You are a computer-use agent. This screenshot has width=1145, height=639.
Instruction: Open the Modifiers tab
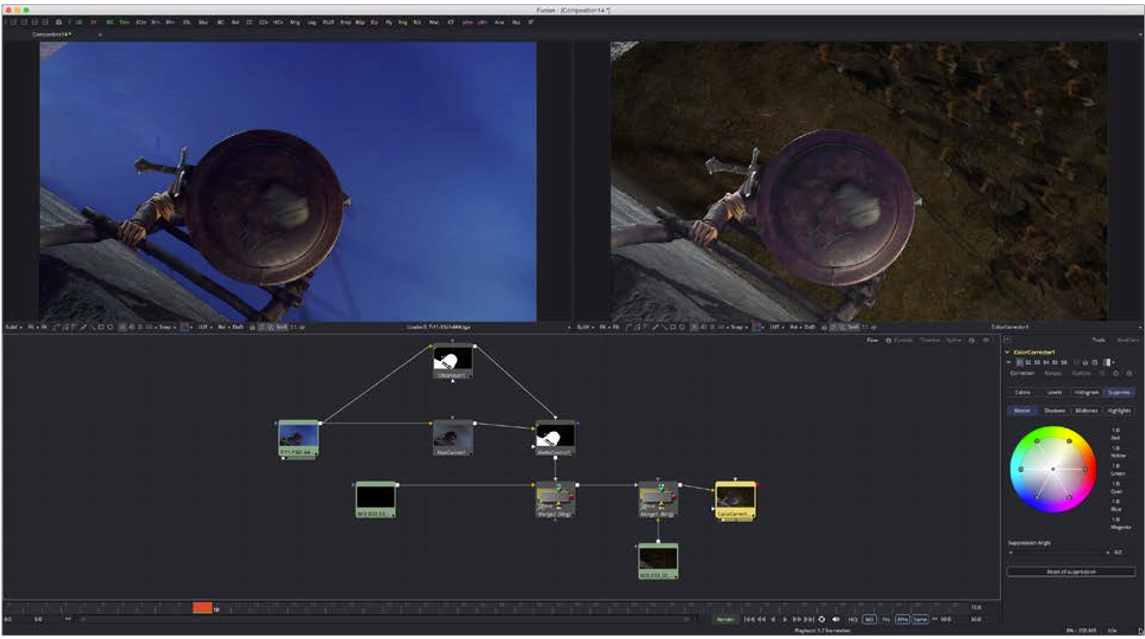click(1126, 340)
